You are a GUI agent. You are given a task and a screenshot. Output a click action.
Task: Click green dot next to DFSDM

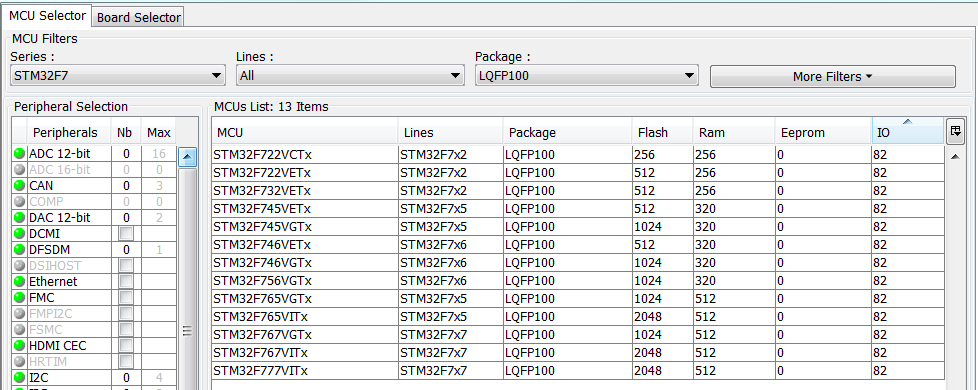[19, 250]
